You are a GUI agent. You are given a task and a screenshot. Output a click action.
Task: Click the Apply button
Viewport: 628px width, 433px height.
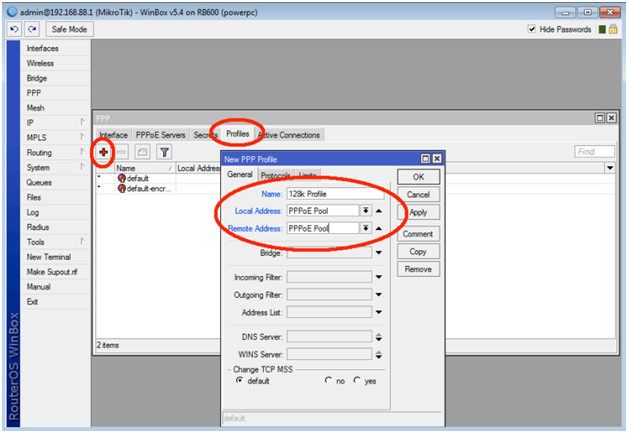point(418,212)
